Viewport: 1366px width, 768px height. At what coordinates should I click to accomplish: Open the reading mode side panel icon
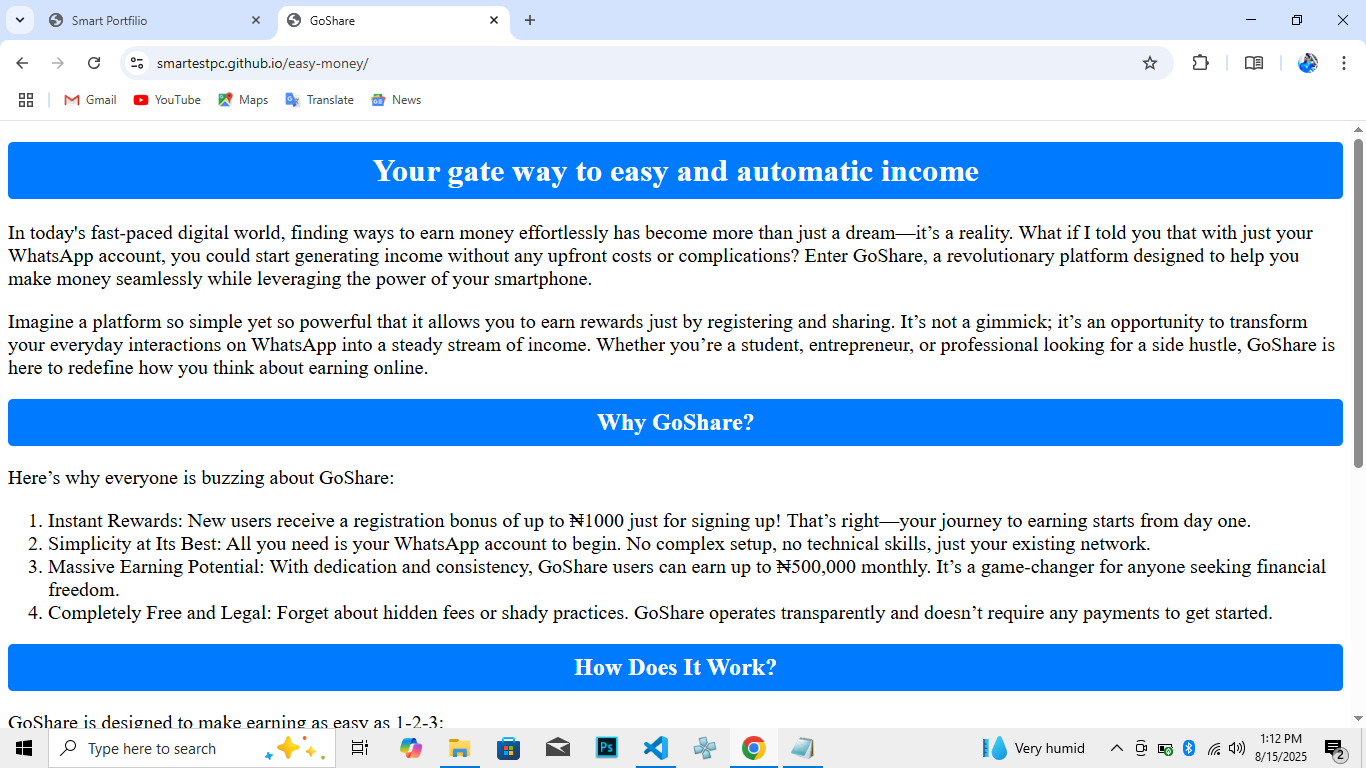coord(1254,63)
